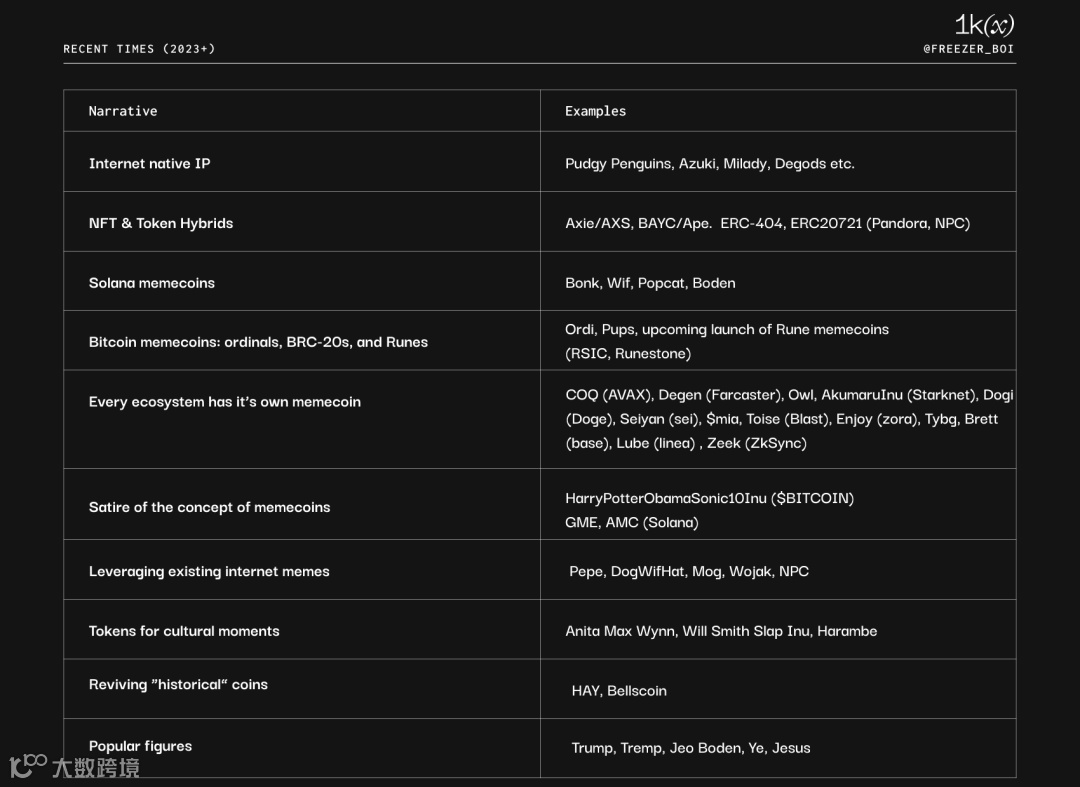
Task: Click the Internet native IP row
Action: click(x=539, y=162)
